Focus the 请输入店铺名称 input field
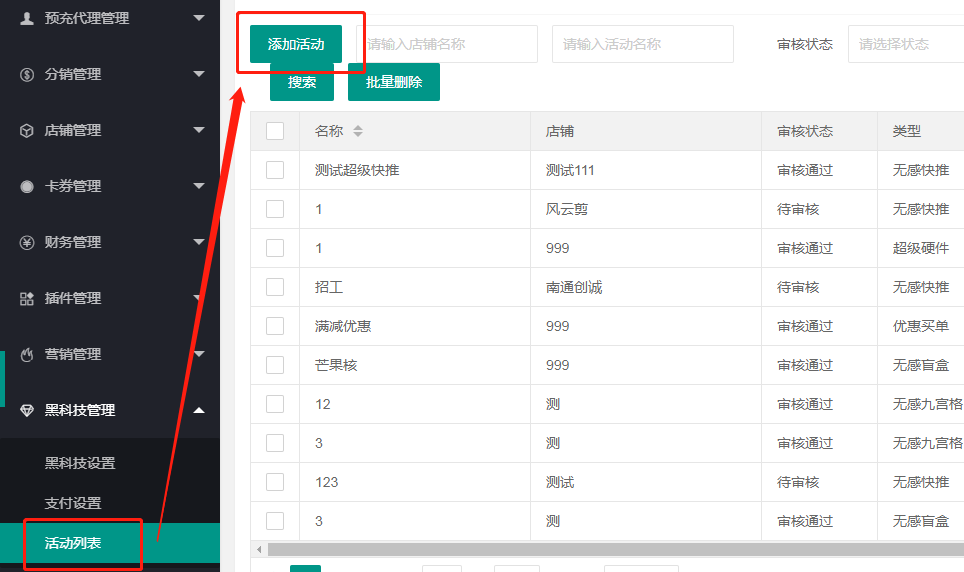Image resolution: width=964 pixels, height=572 pixels. [x=447, y=44]
